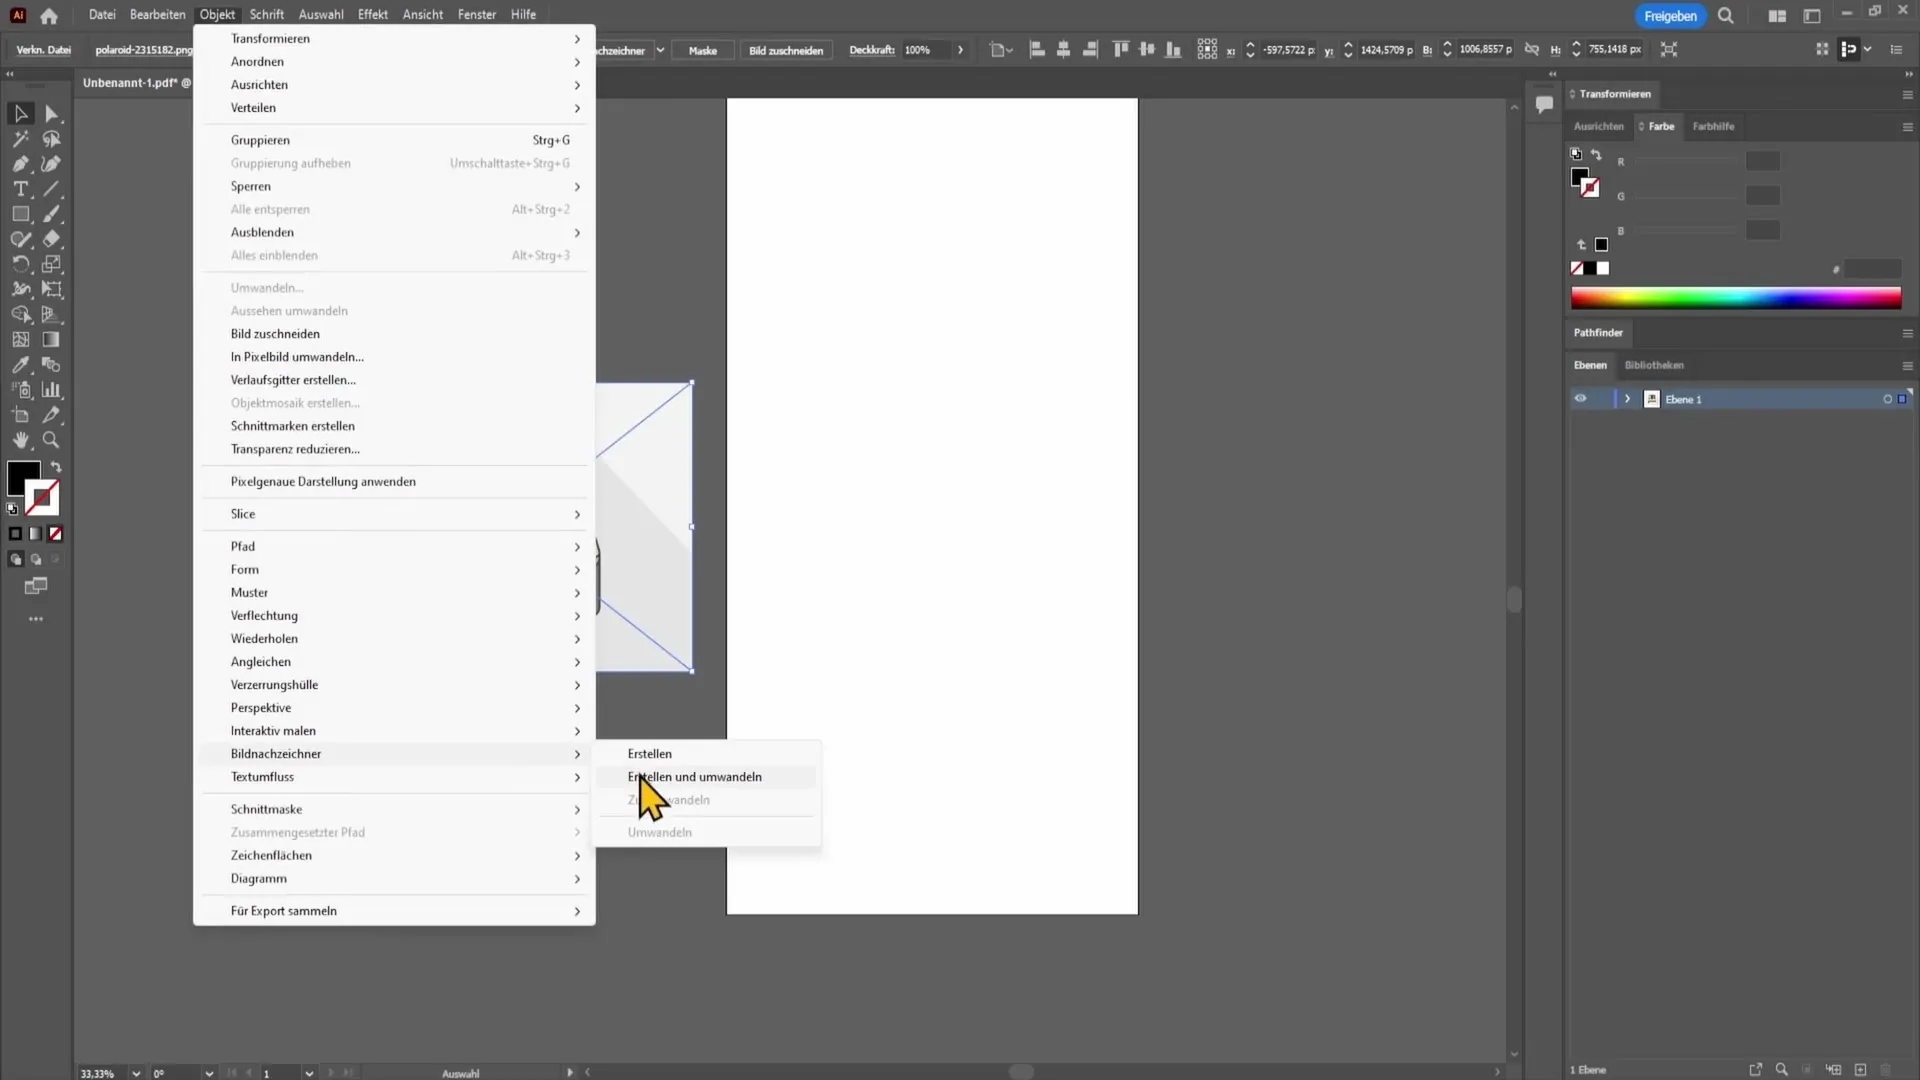Select the Scale tool
The height and width of the screenshot is (1080, 1920).
coord(52,264)
